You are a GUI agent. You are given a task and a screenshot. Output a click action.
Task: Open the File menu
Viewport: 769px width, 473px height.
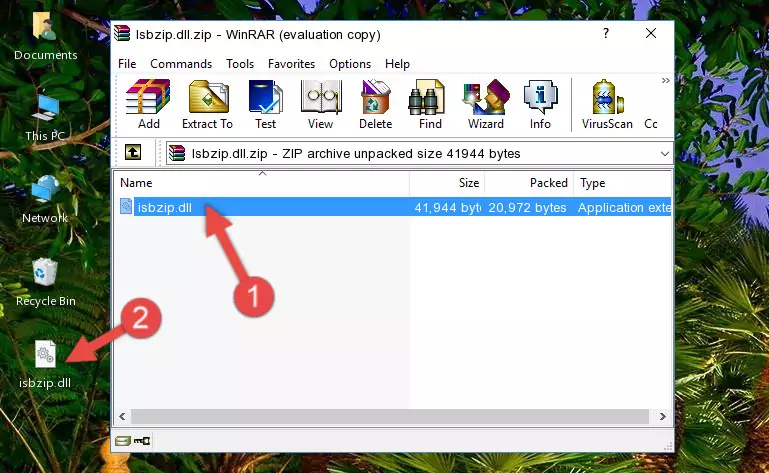pyautogui.click(x=127, y=64)
